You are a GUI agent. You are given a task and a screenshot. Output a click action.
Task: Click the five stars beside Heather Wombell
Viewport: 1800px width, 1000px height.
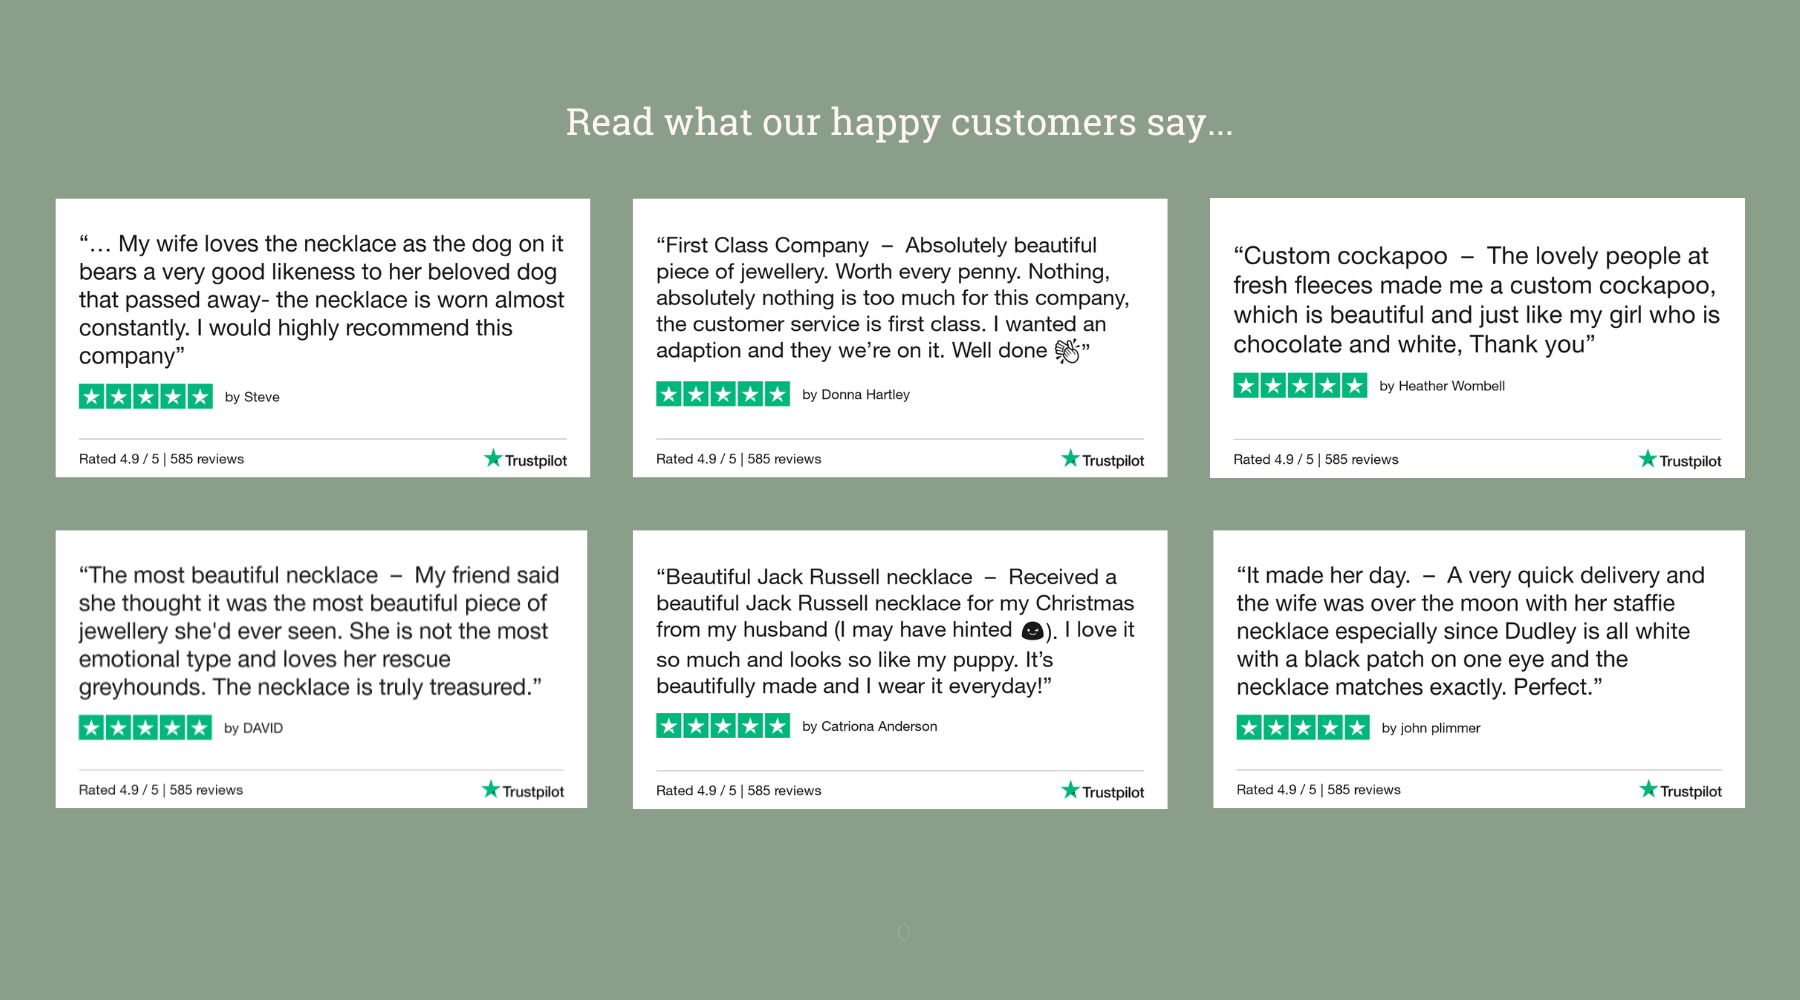point(1300,385)
